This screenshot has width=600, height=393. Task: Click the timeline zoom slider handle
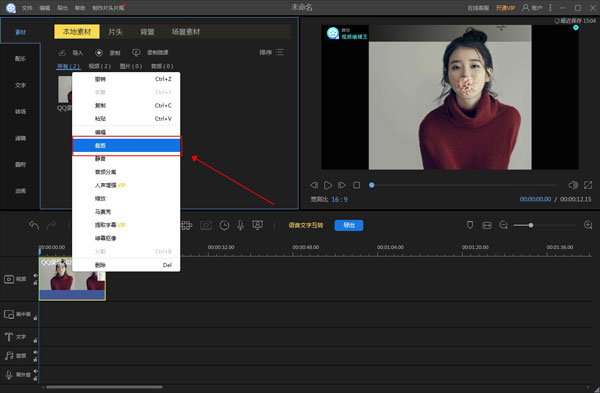pyautogui.click(x=531, y=225)
